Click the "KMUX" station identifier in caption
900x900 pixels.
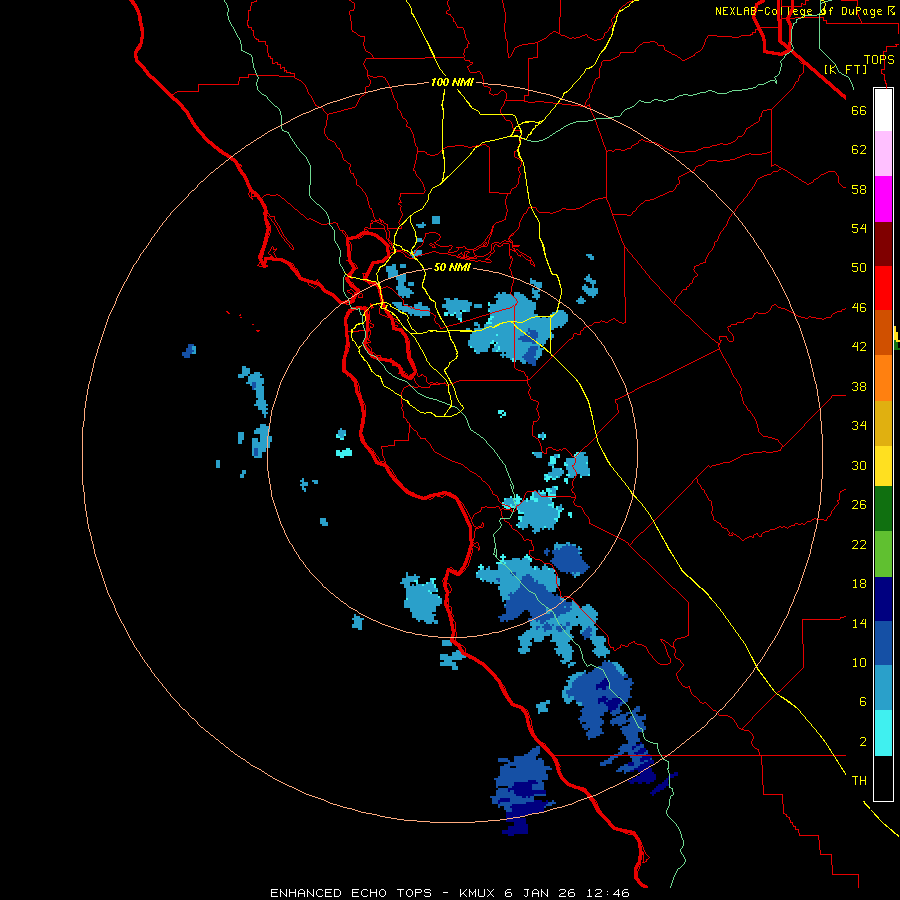[479, 893]
